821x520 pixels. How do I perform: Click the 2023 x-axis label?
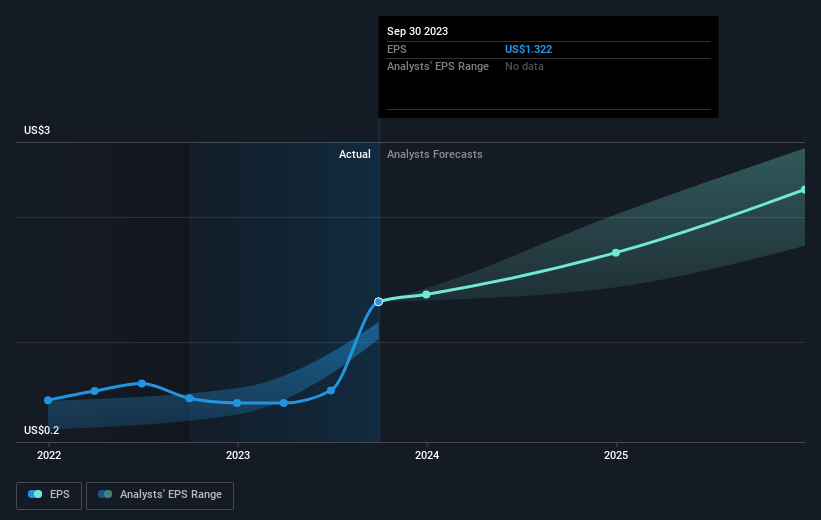coord(238,455)
